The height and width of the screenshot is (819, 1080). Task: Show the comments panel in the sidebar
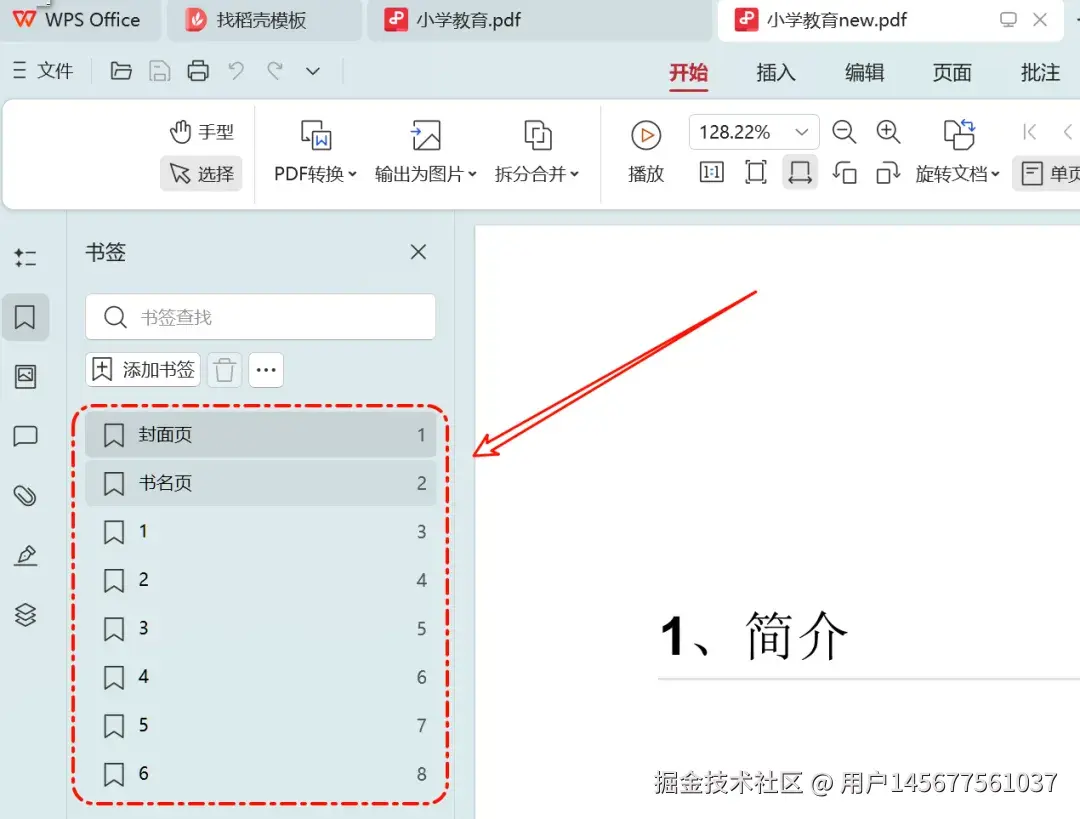tap(26, 436)
